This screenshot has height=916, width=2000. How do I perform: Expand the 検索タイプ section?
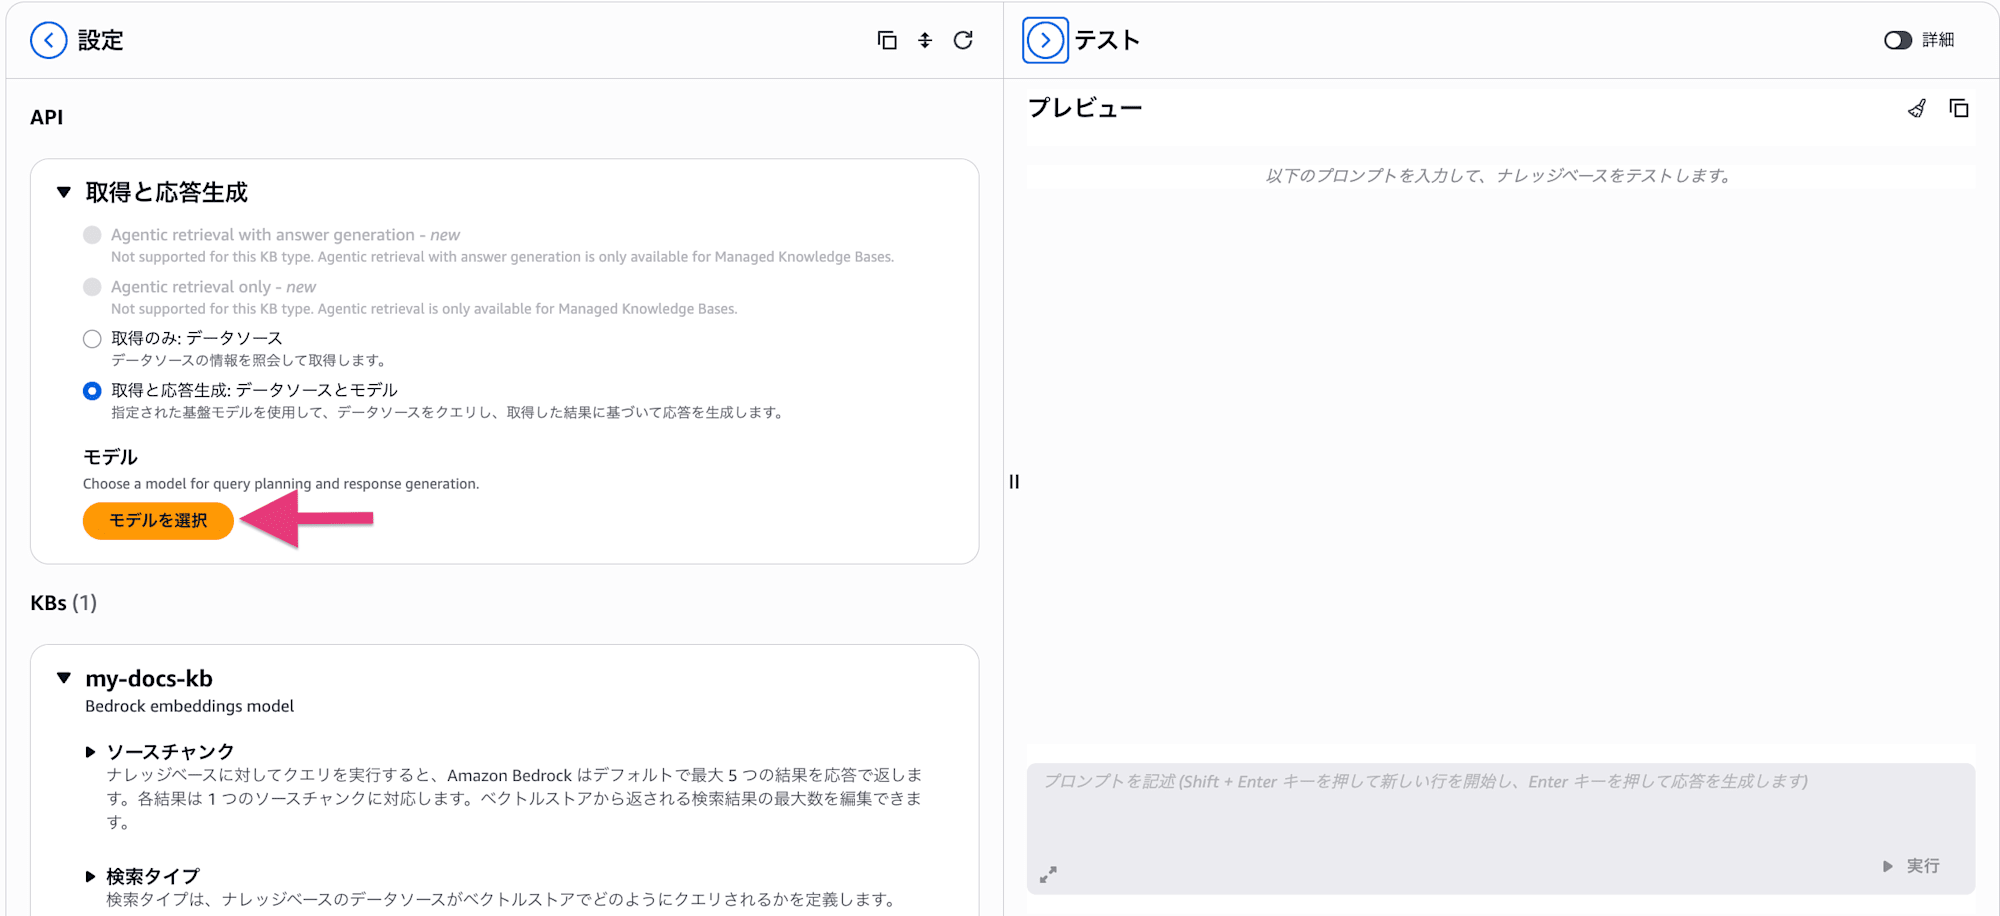point(90,877)
